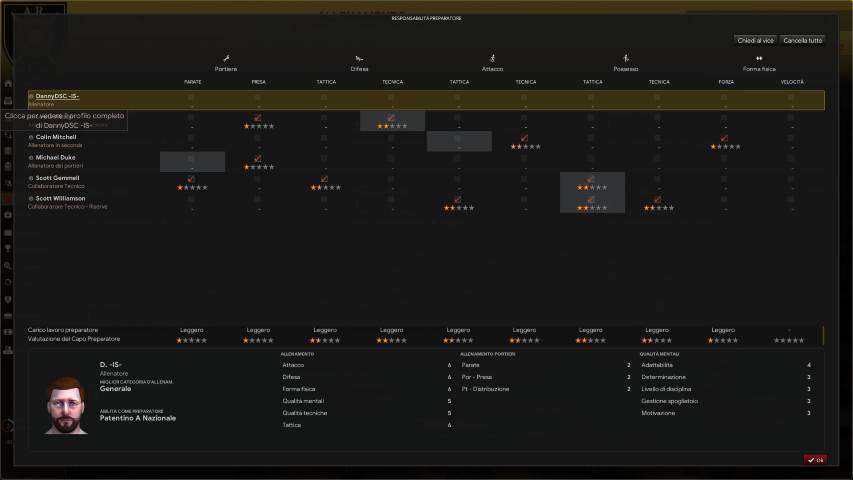Image resolution: width=853 pixels, height=480 pixels.
Task: Click the info icon beside Scott Gemmell
Action: [x=31, y=178]
